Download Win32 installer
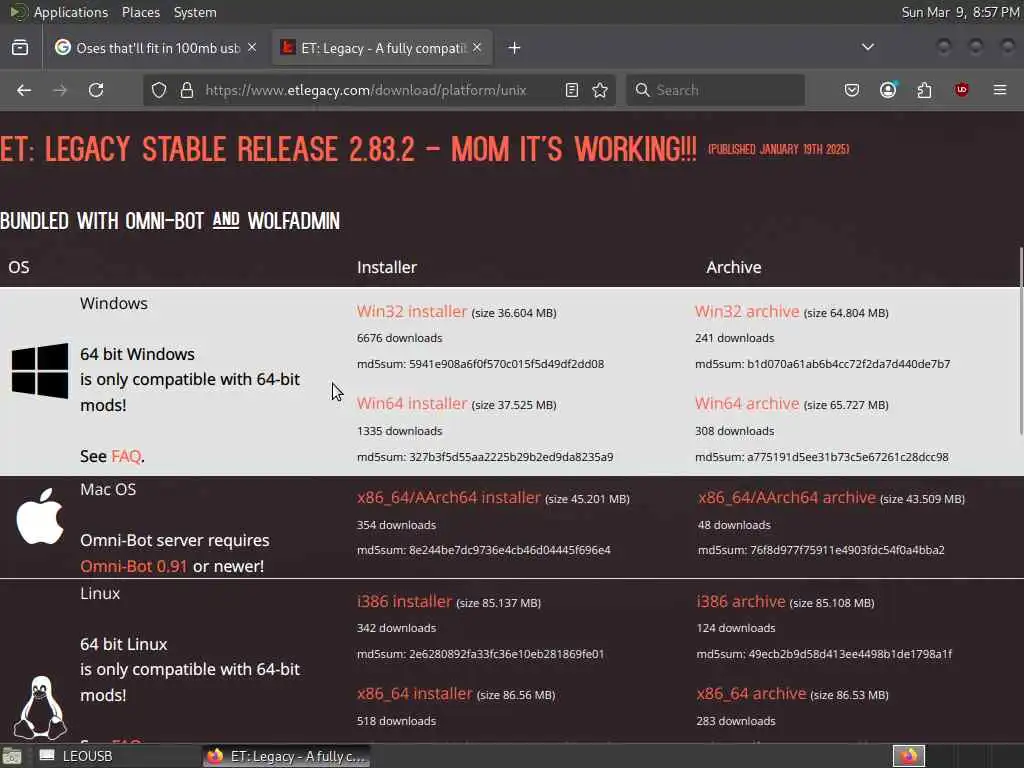The image size is (1024, 768). (411, 312)
